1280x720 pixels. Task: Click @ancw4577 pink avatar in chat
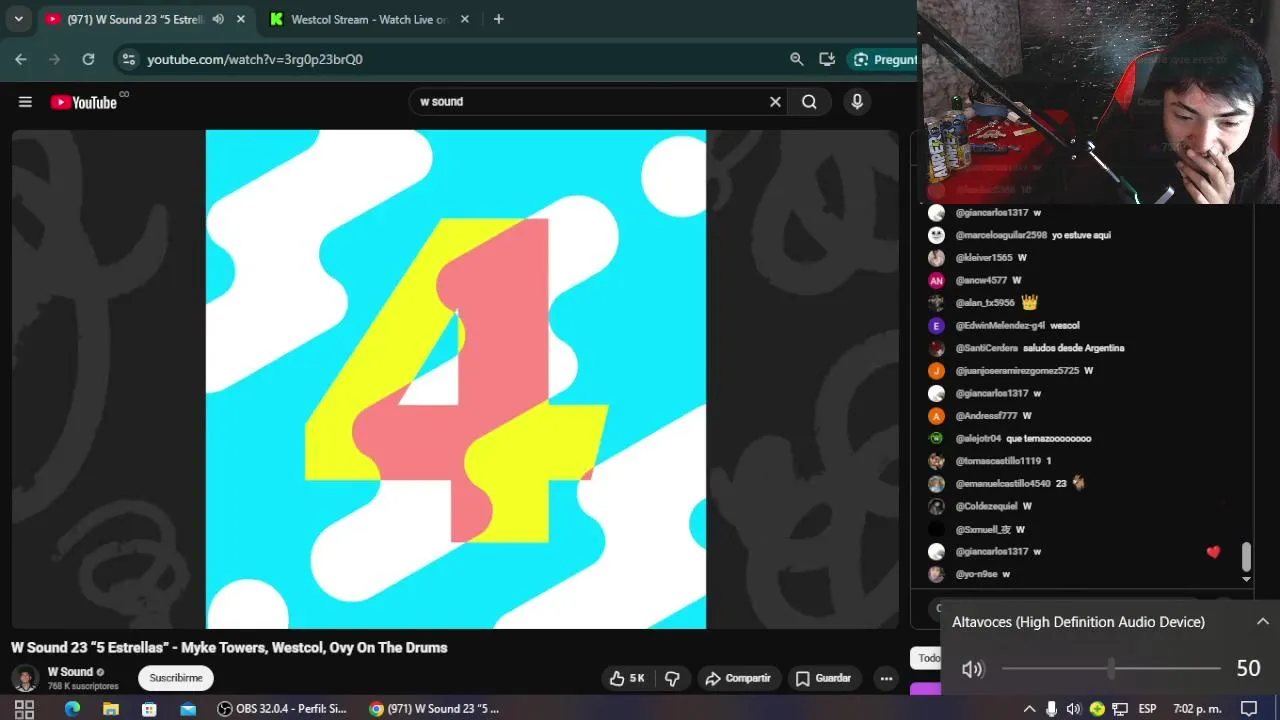936,280
